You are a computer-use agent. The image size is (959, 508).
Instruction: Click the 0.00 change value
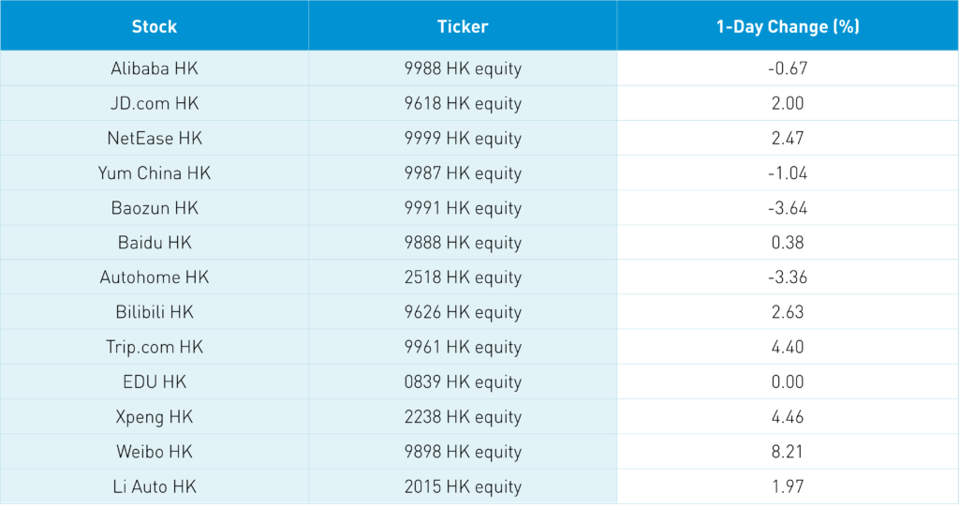coord(787,382)
